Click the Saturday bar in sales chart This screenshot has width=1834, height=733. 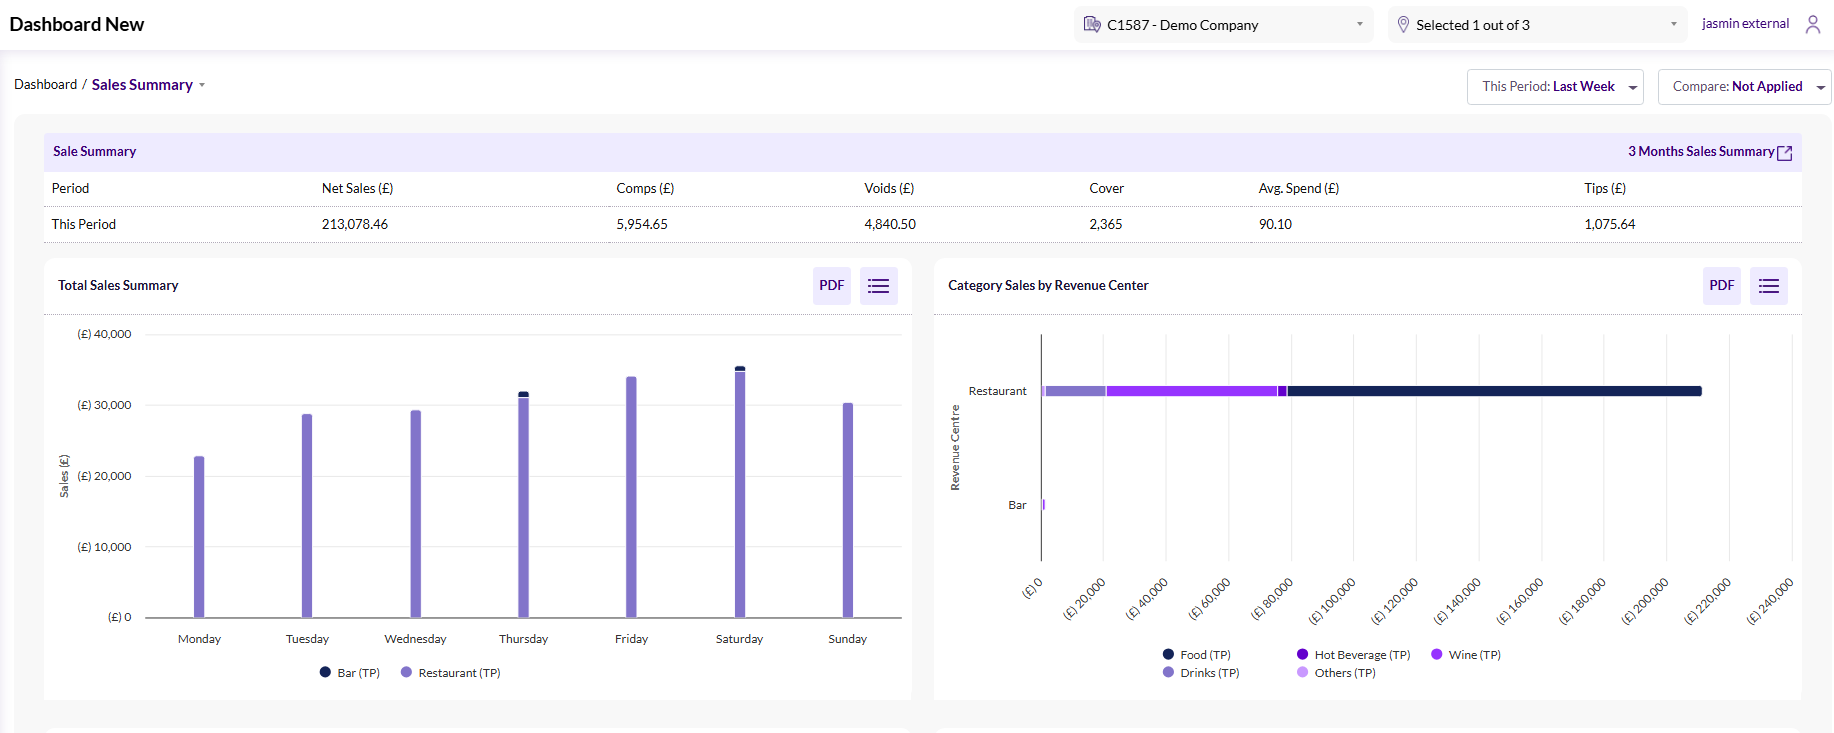point(740,495)
